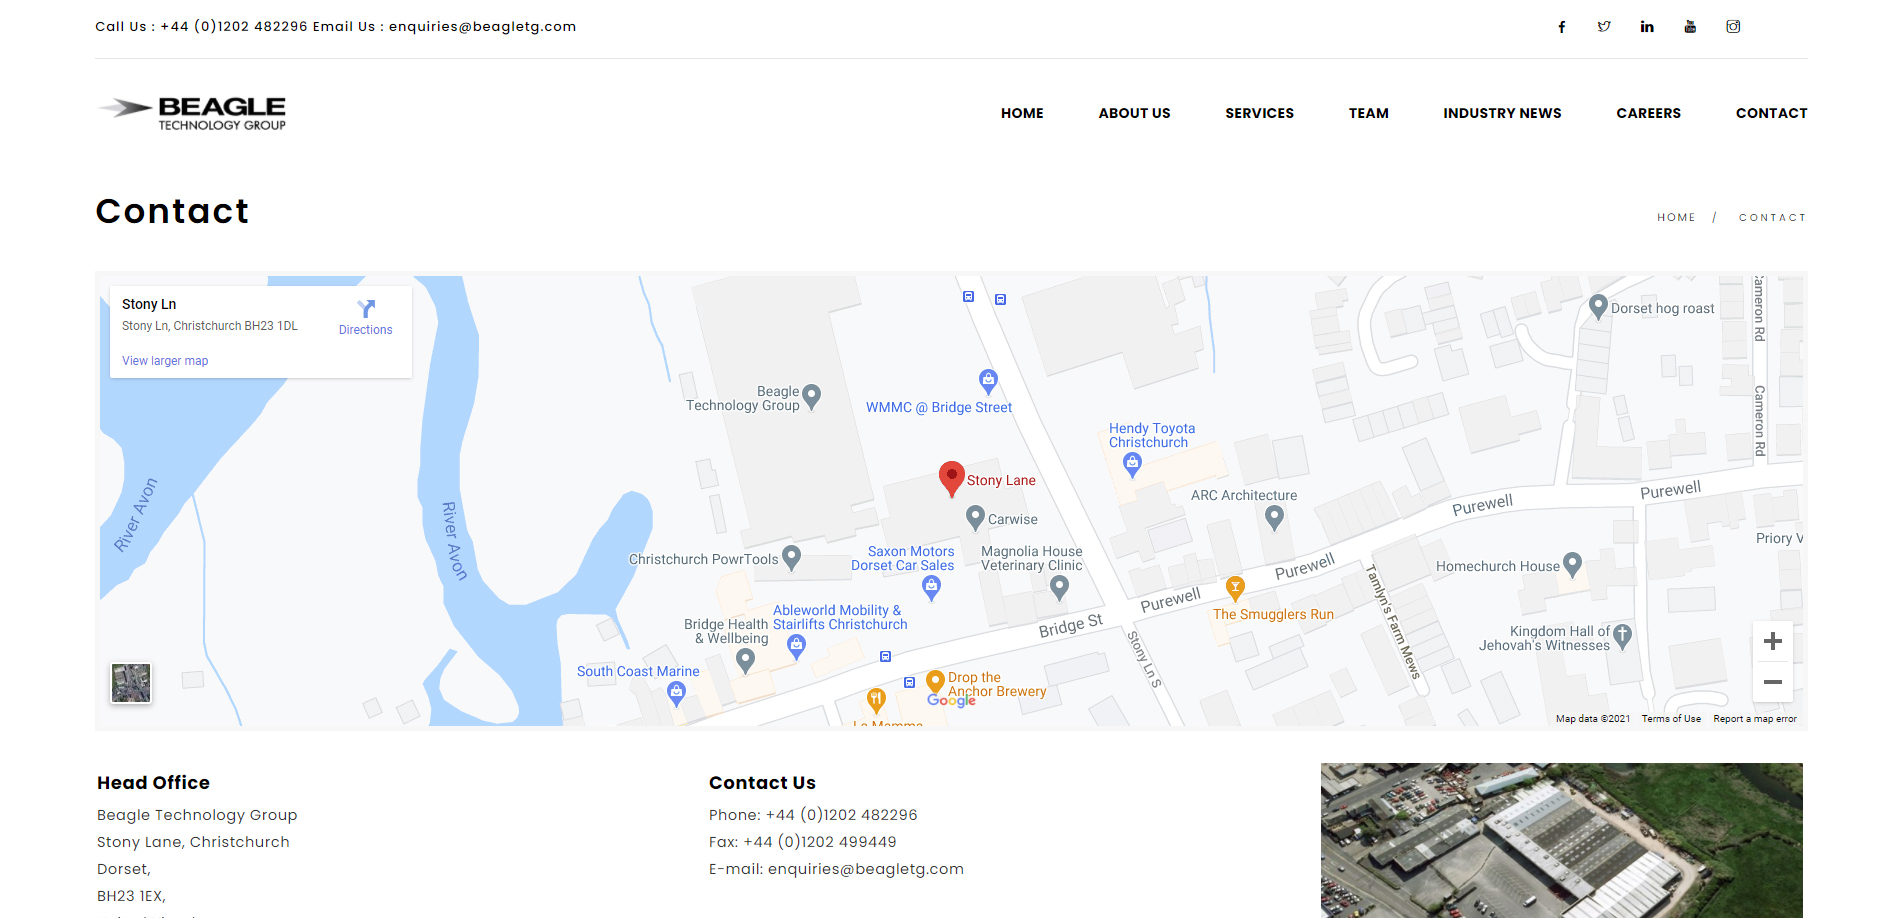Open the Industry News menu item
Image resolution: width=1892 pixels, height=918 pixels.
(1502, 113)
